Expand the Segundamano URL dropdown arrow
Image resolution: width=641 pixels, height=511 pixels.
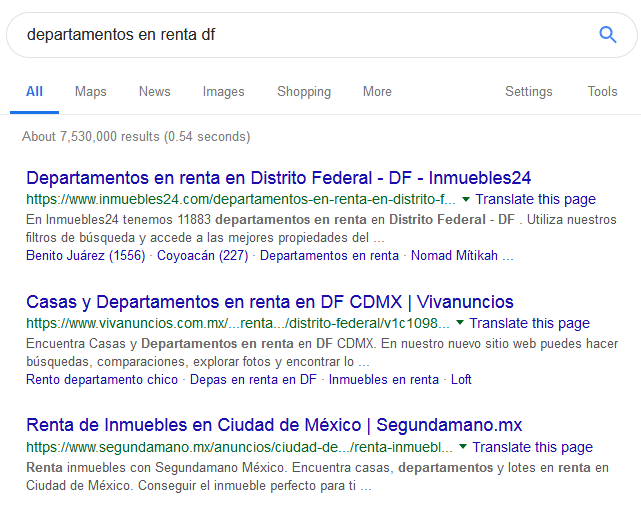(463, 447)
